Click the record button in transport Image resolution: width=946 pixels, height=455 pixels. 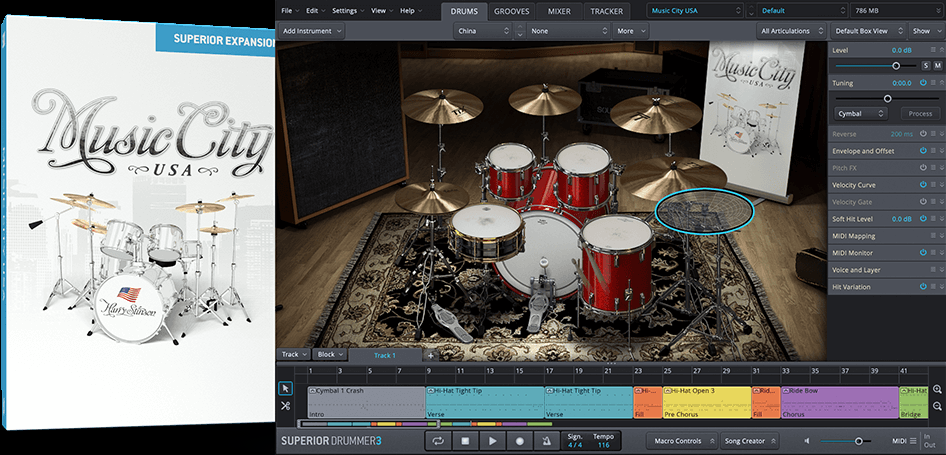[x=519, y=441]
